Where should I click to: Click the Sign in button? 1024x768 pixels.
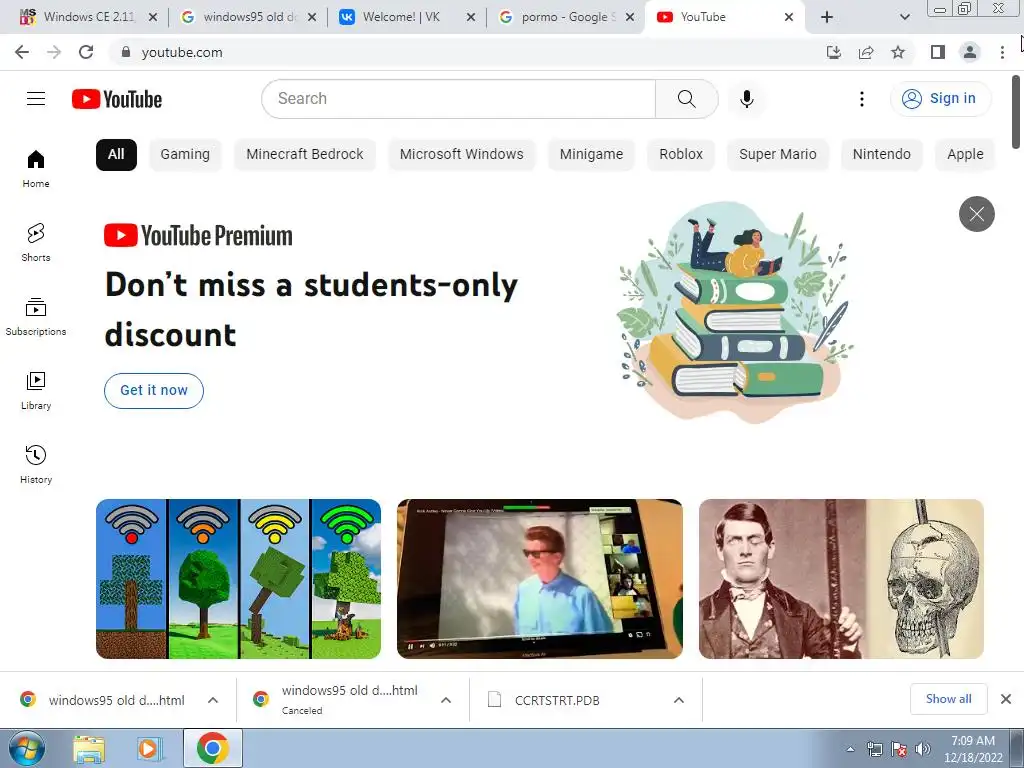940,99
